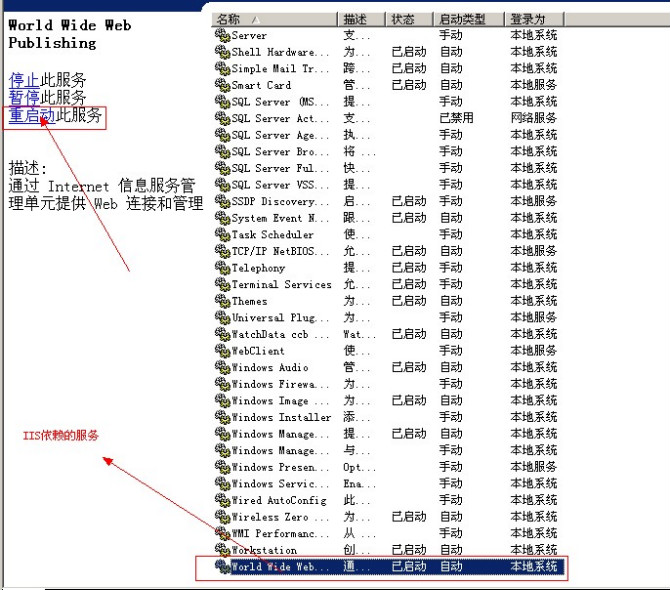This screenshot has width=670, height=590.
Task: Click the Simple Mail Tr... service gear icon
Action: click(222, 68)
